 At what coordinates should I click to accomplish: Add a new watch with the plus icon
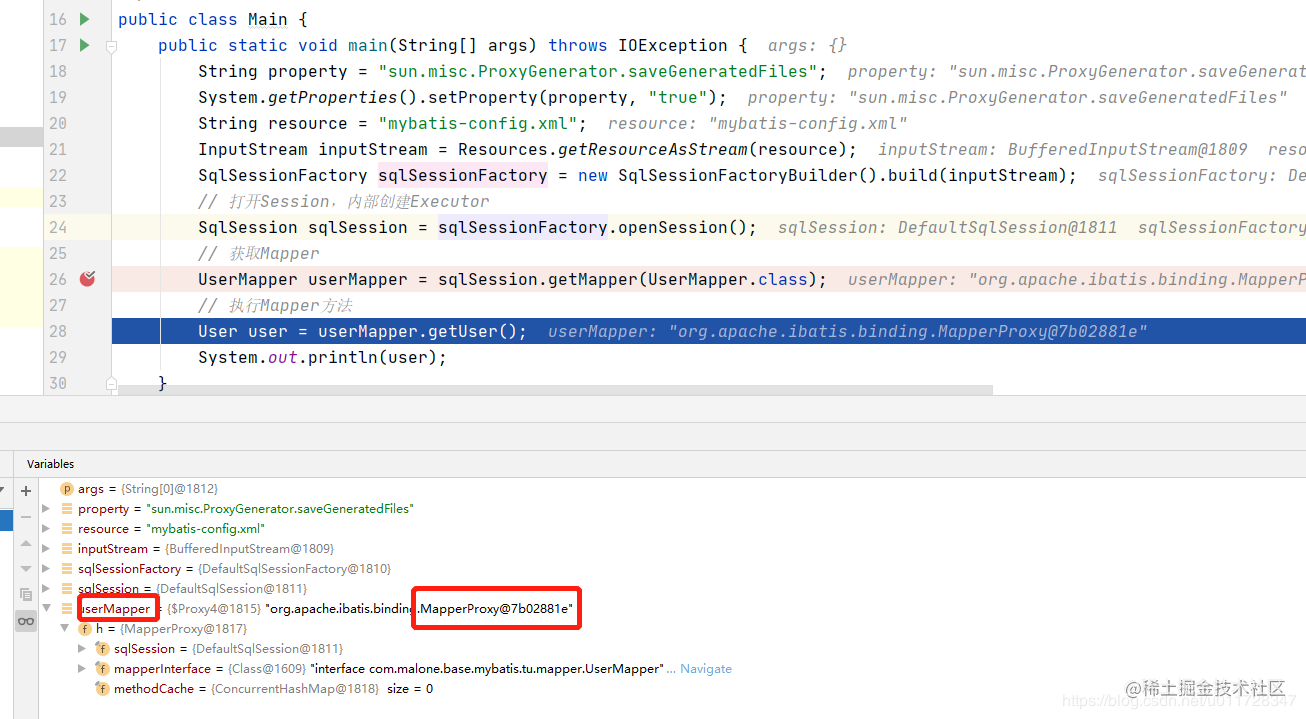(x=26, y=490)
